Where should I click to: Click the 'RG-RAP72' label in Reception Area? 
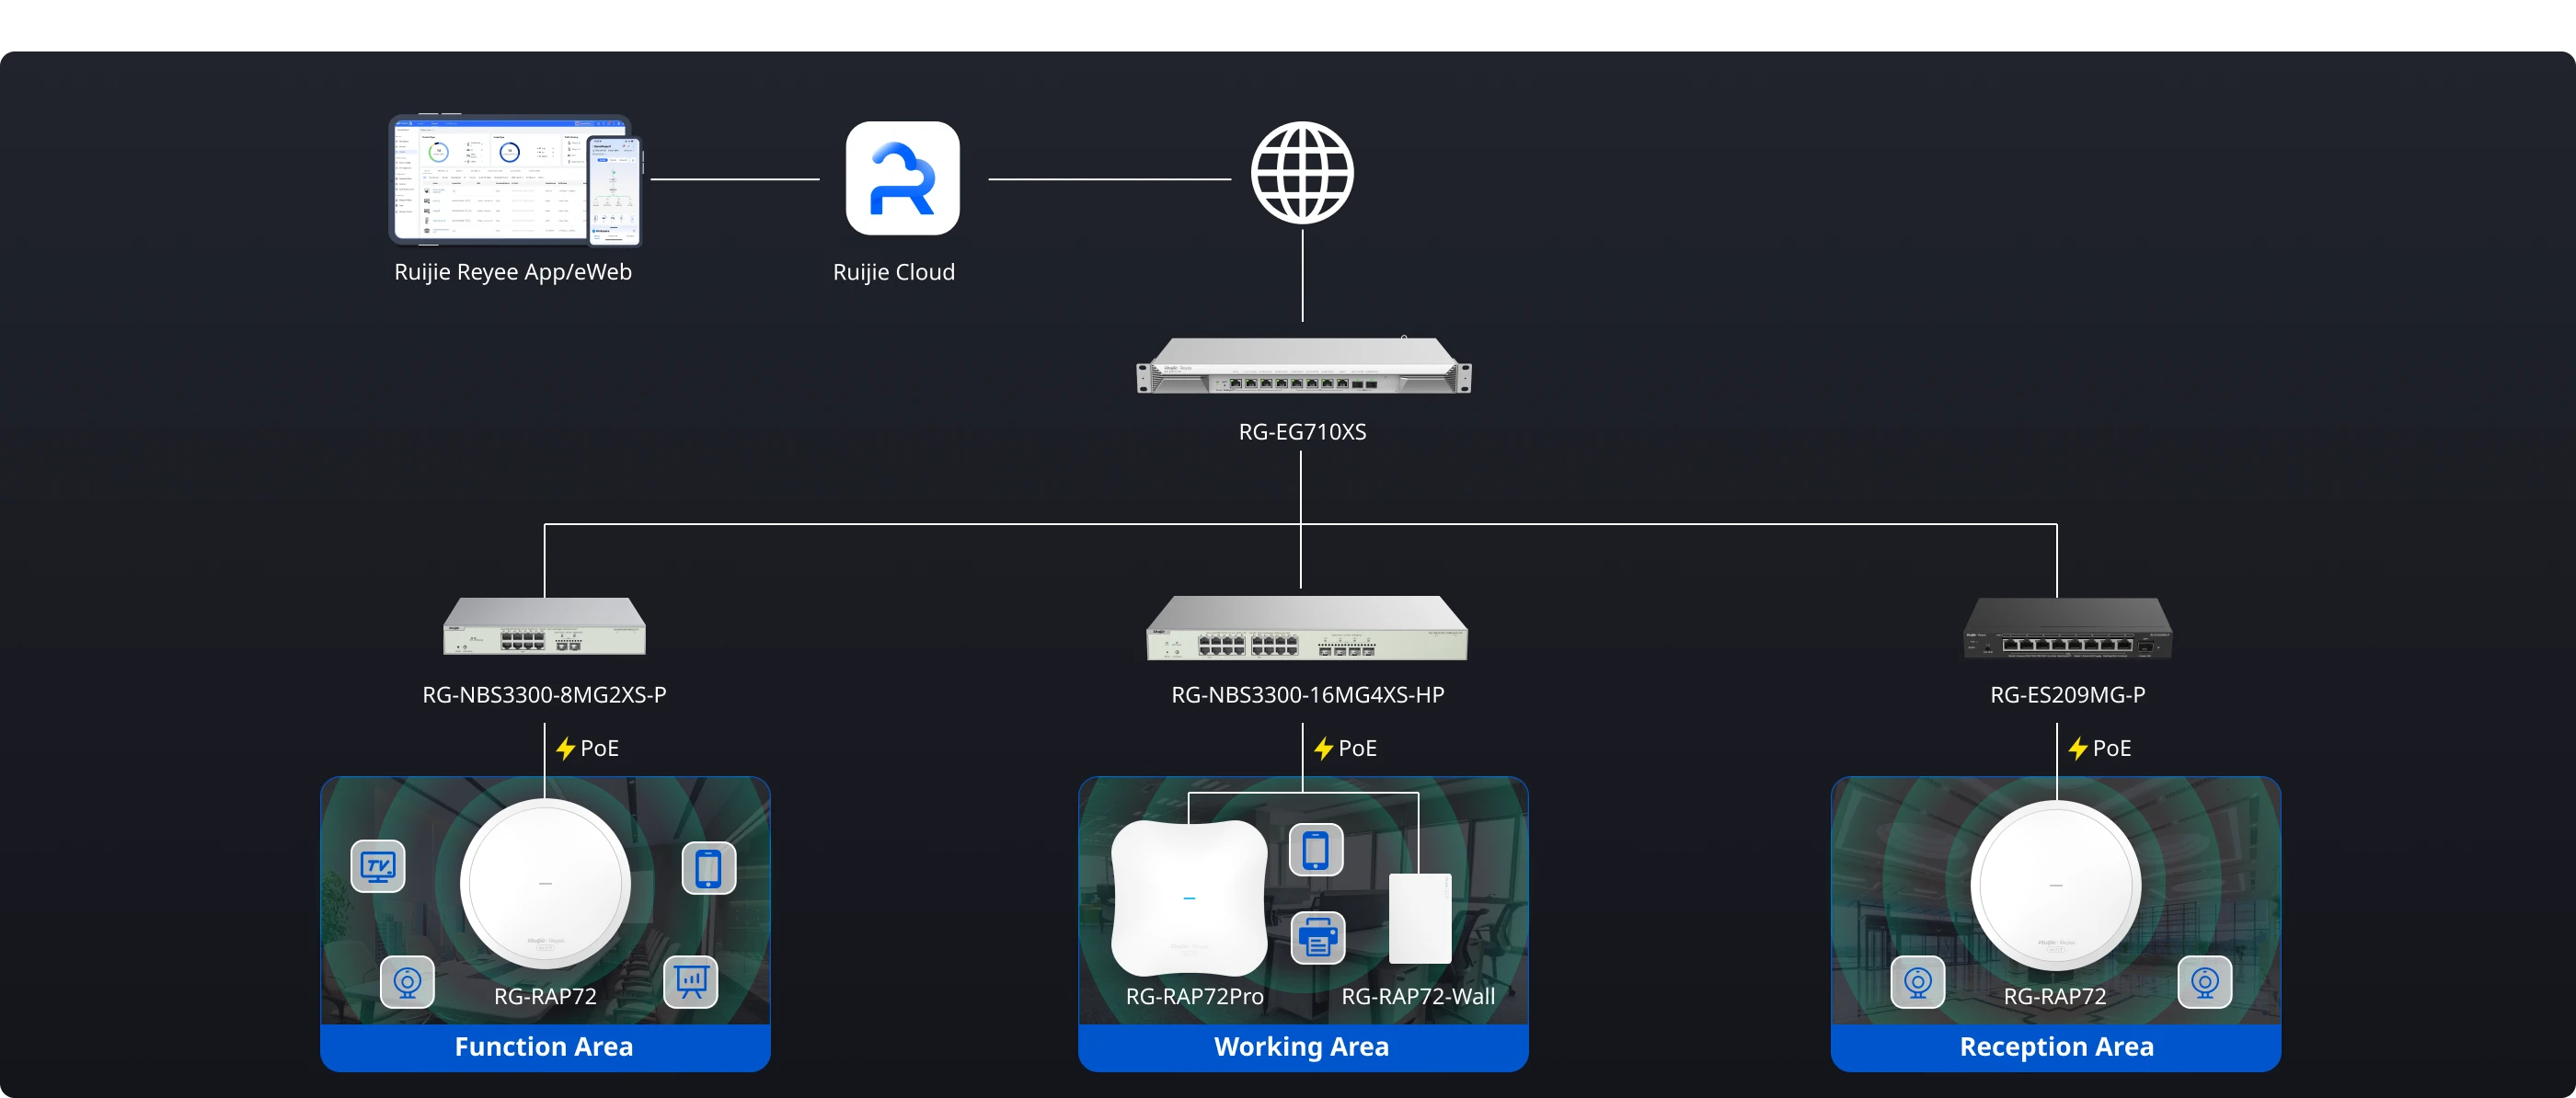[2055, 997]
